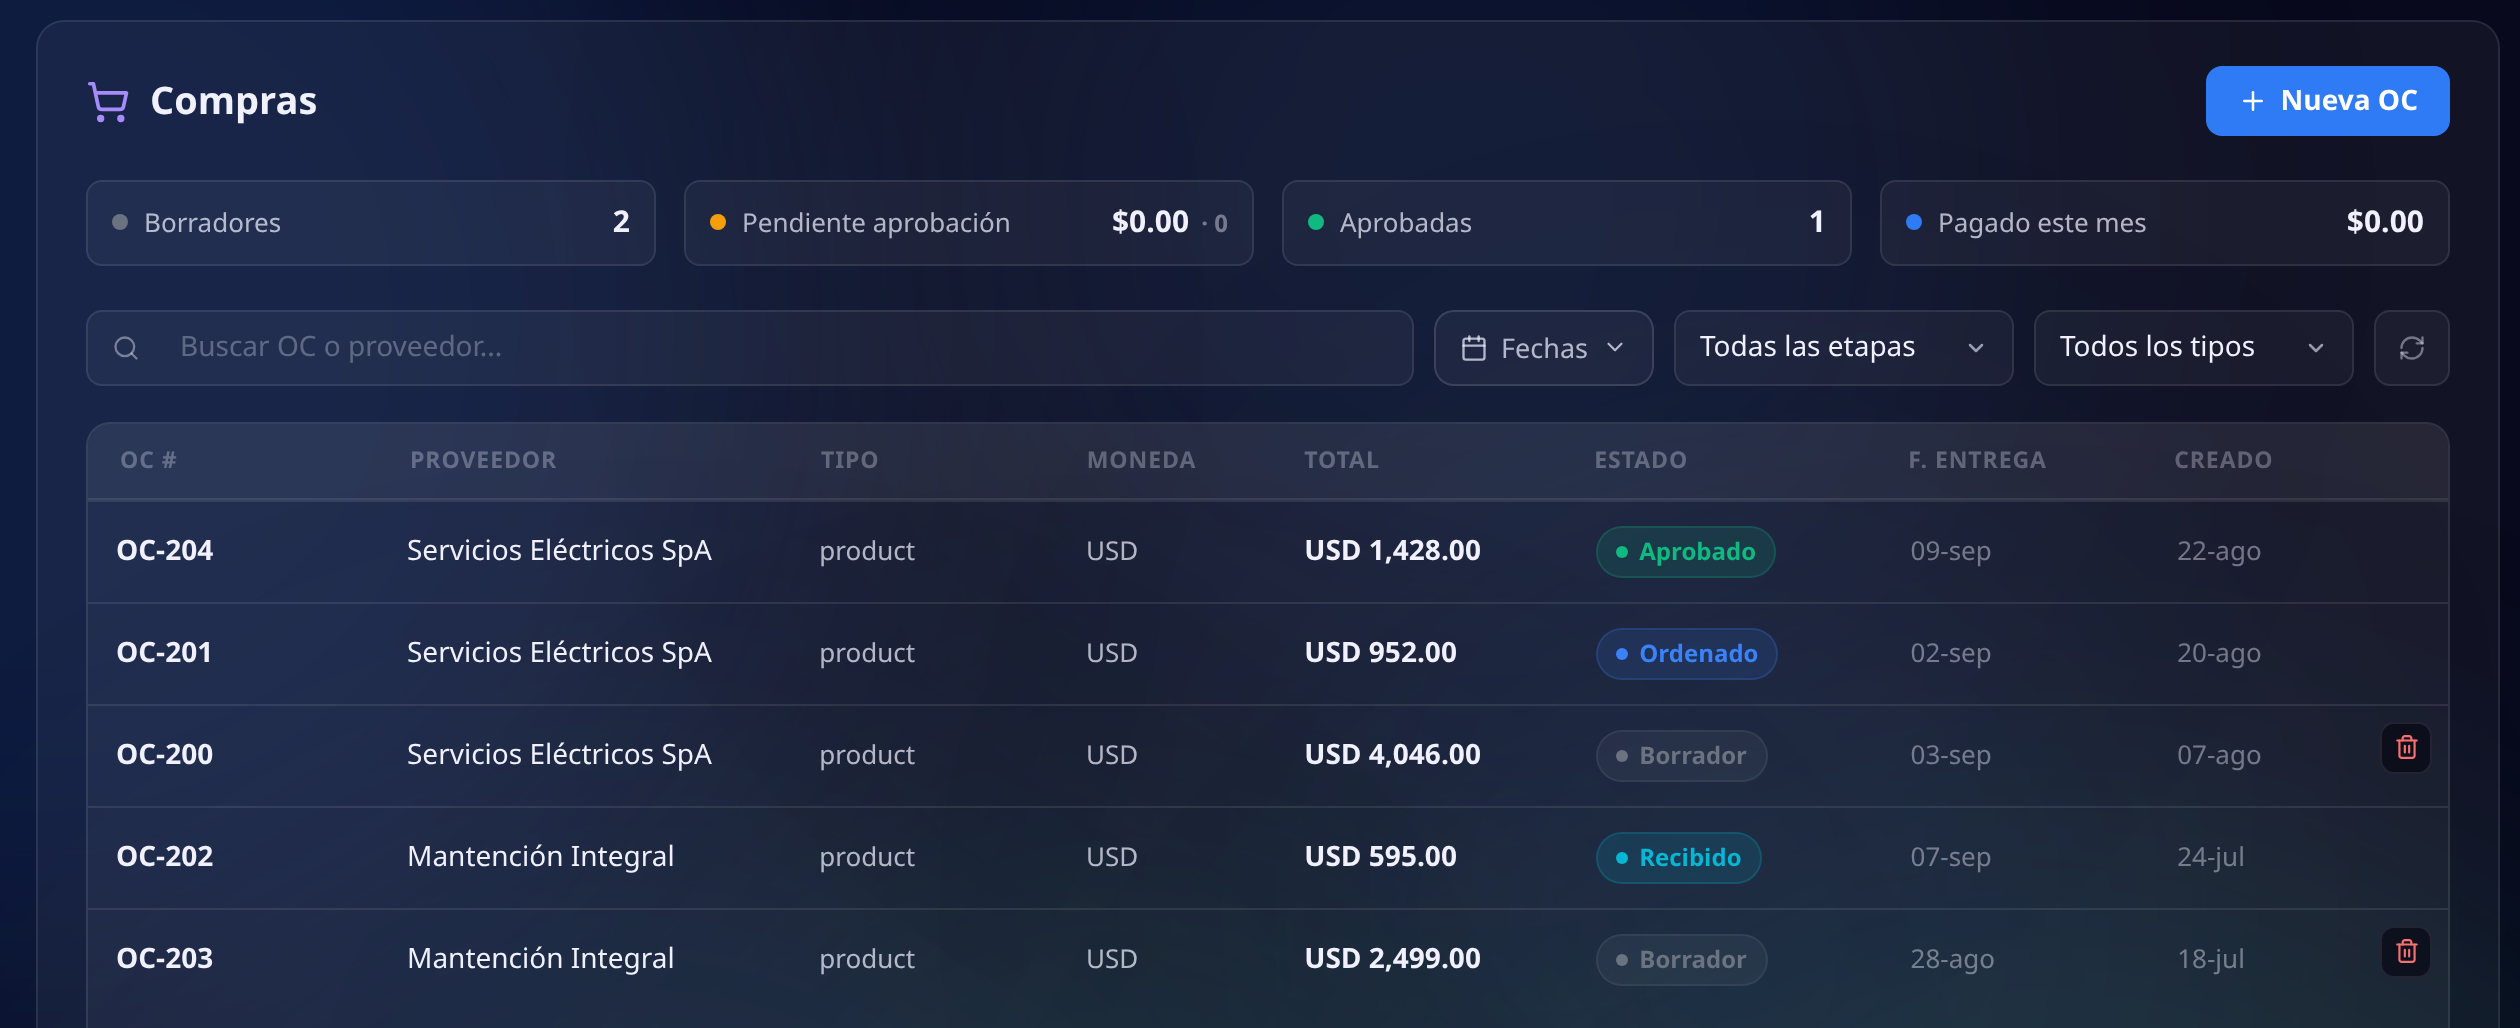This screenshot has width=2520, height=1028.
Task: Delete draft order OC-200 with trash icon
Action: (x=2406, y=748)
